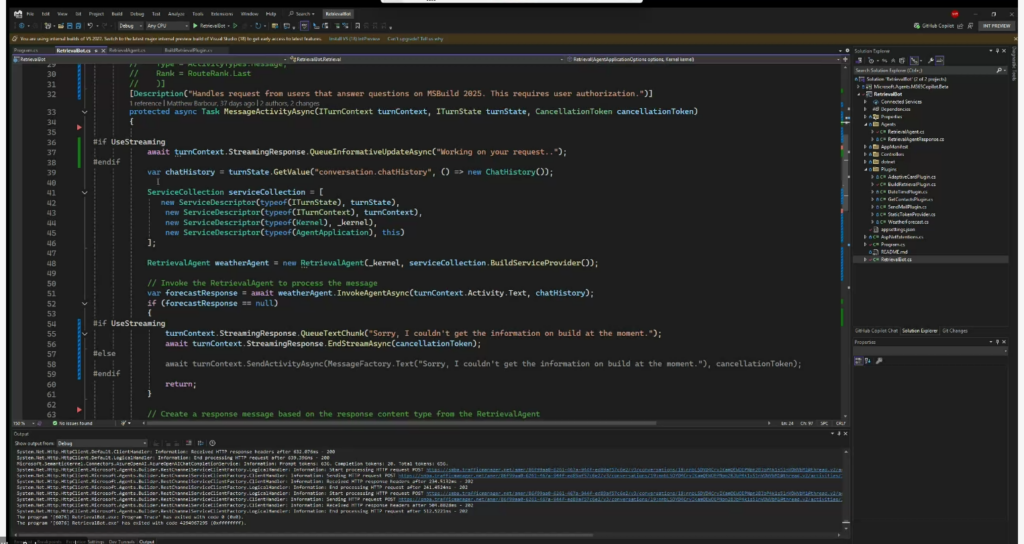The height and width of the screenshot is (544, 1024).
Task: Click the Solution Explorer preview selected items icon
Action: tap(940, 60)
